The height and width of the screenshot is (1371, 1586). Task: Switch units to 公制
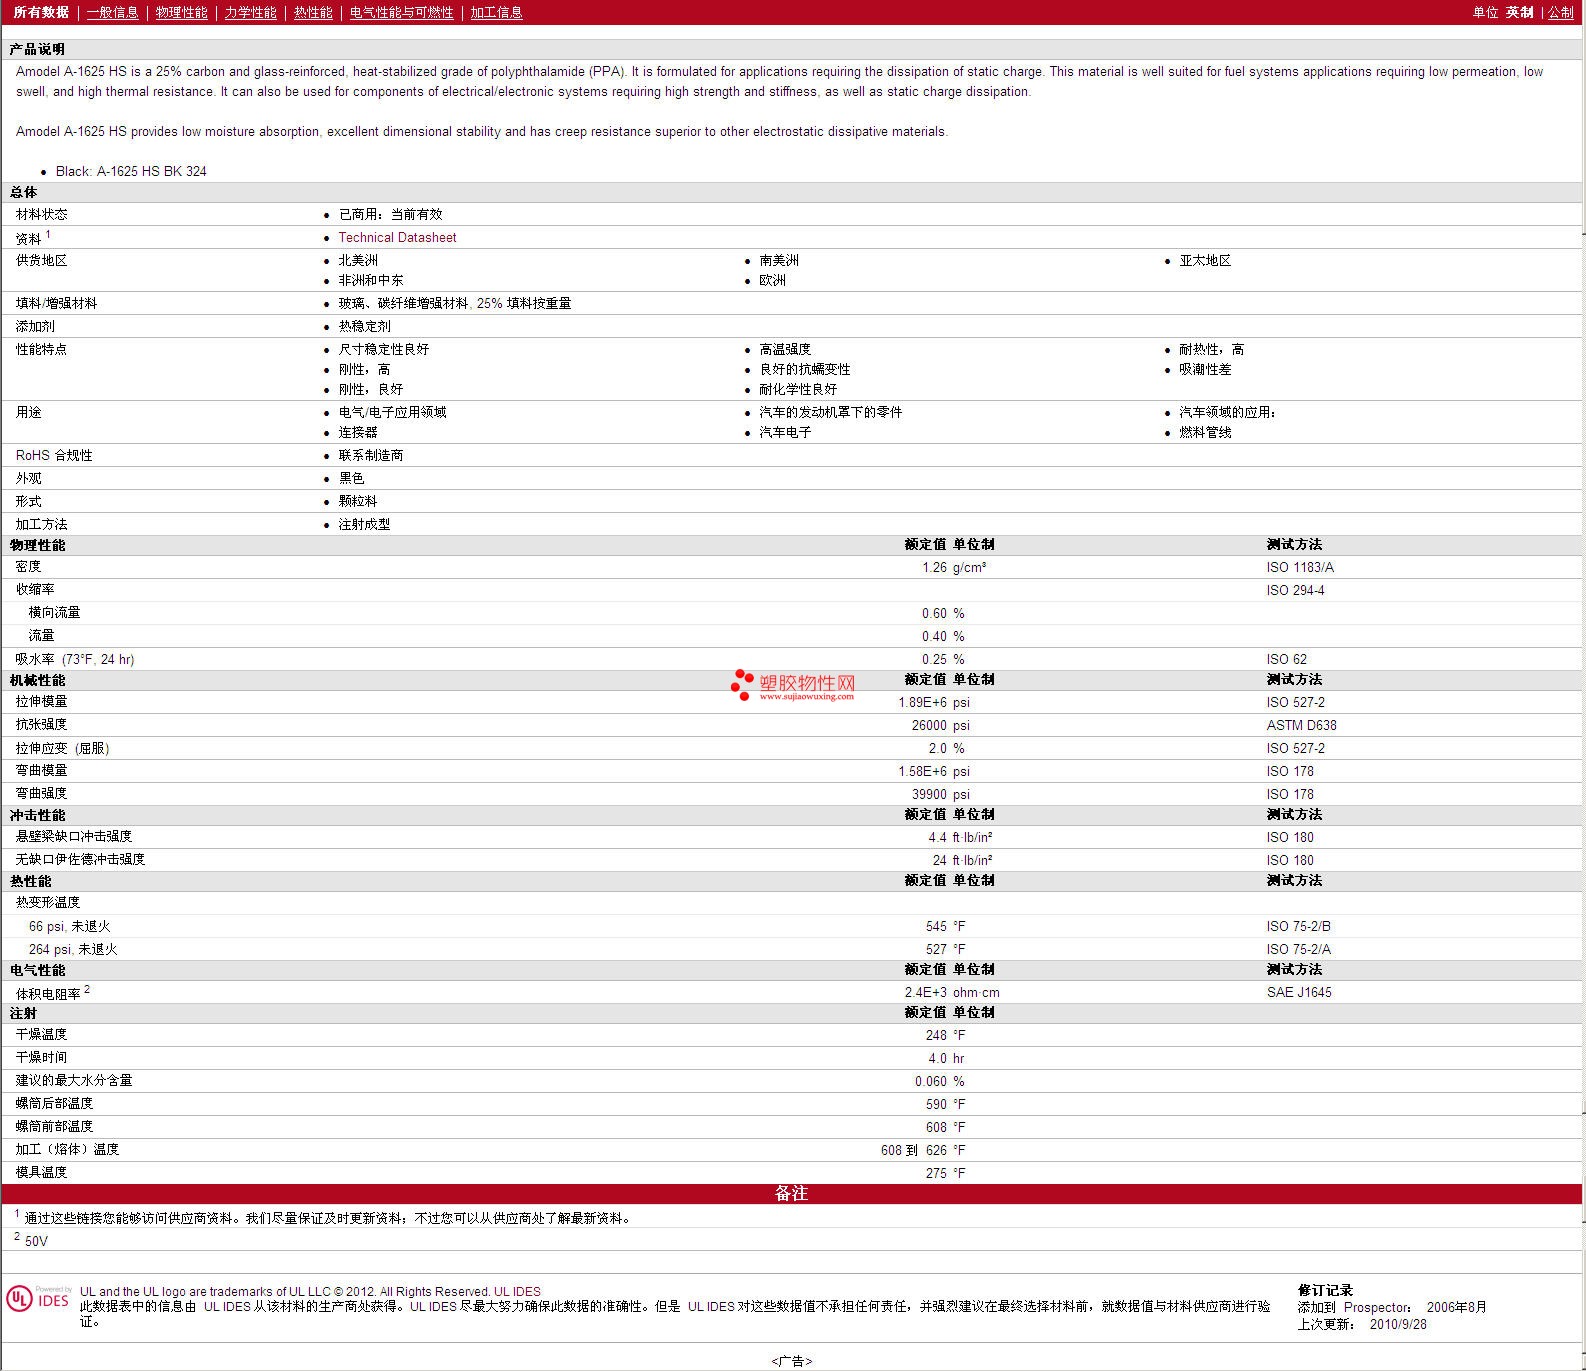1561,13
